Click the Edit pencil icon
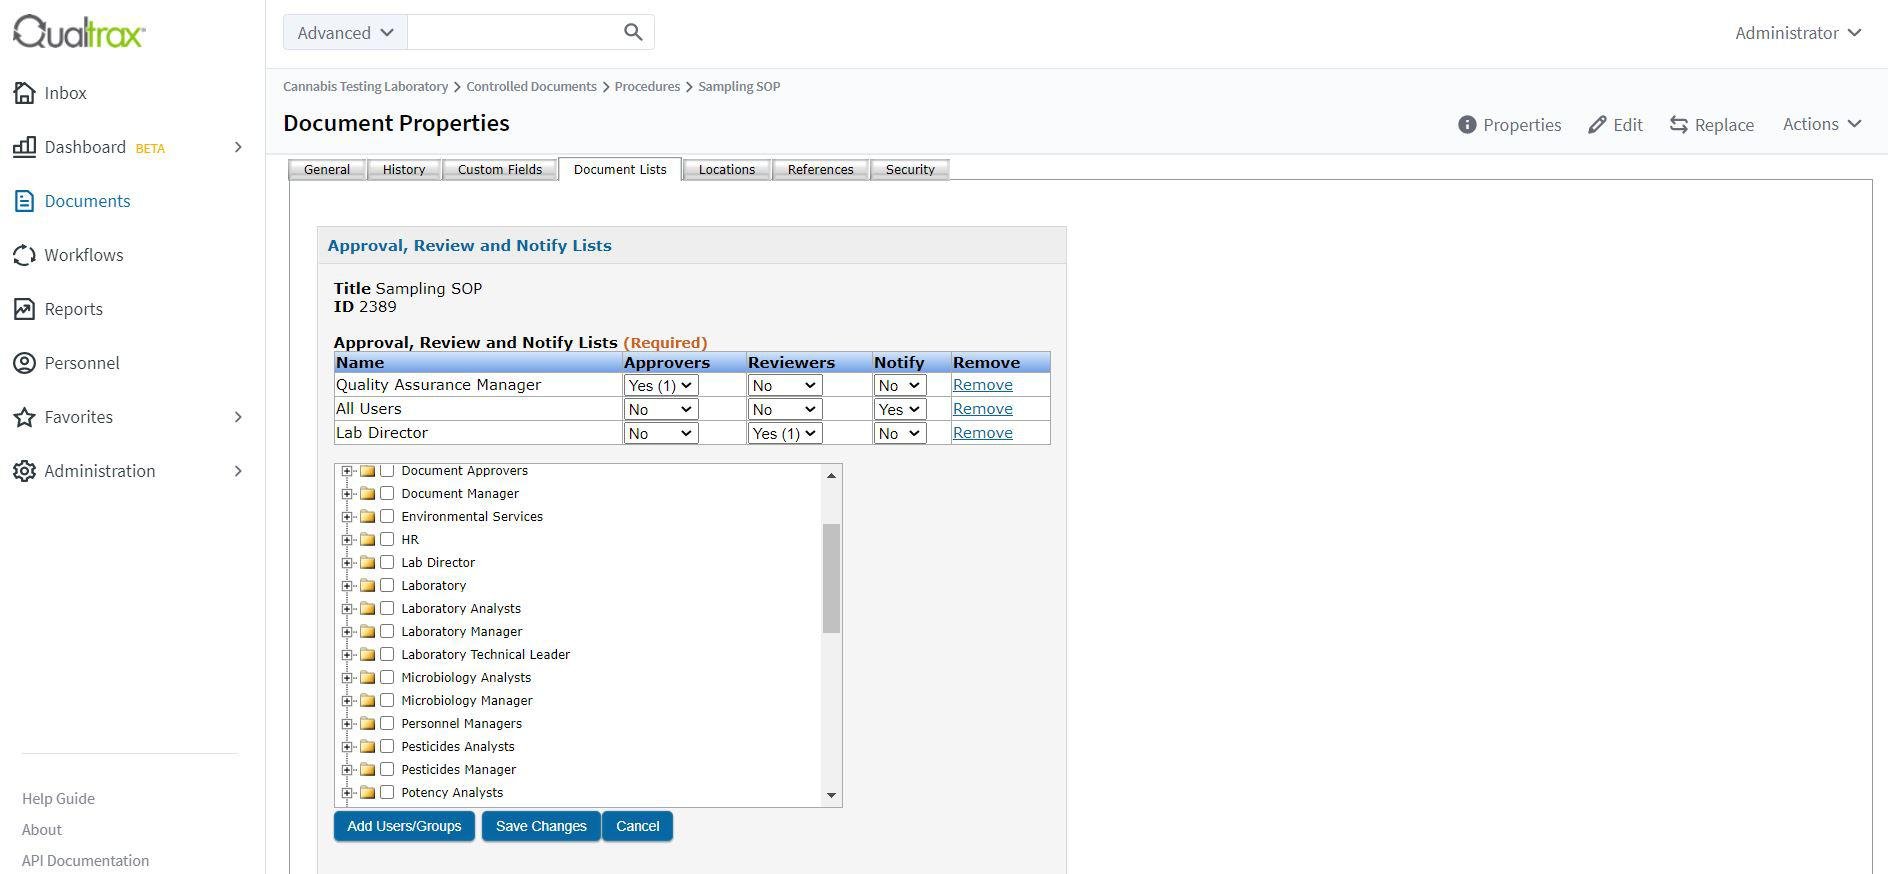 pos(1597,125)
